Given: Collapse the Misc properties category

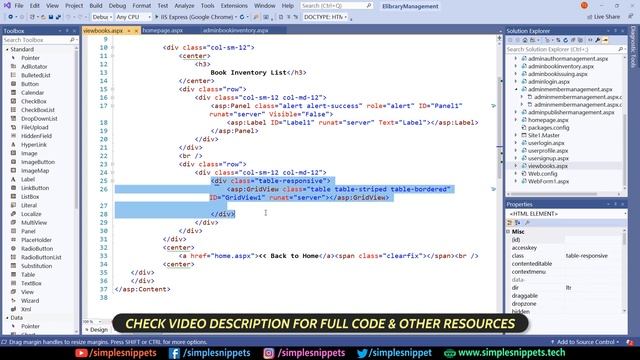Looking at the screenshot, I should pyautogui.click(x=509, y=231).
